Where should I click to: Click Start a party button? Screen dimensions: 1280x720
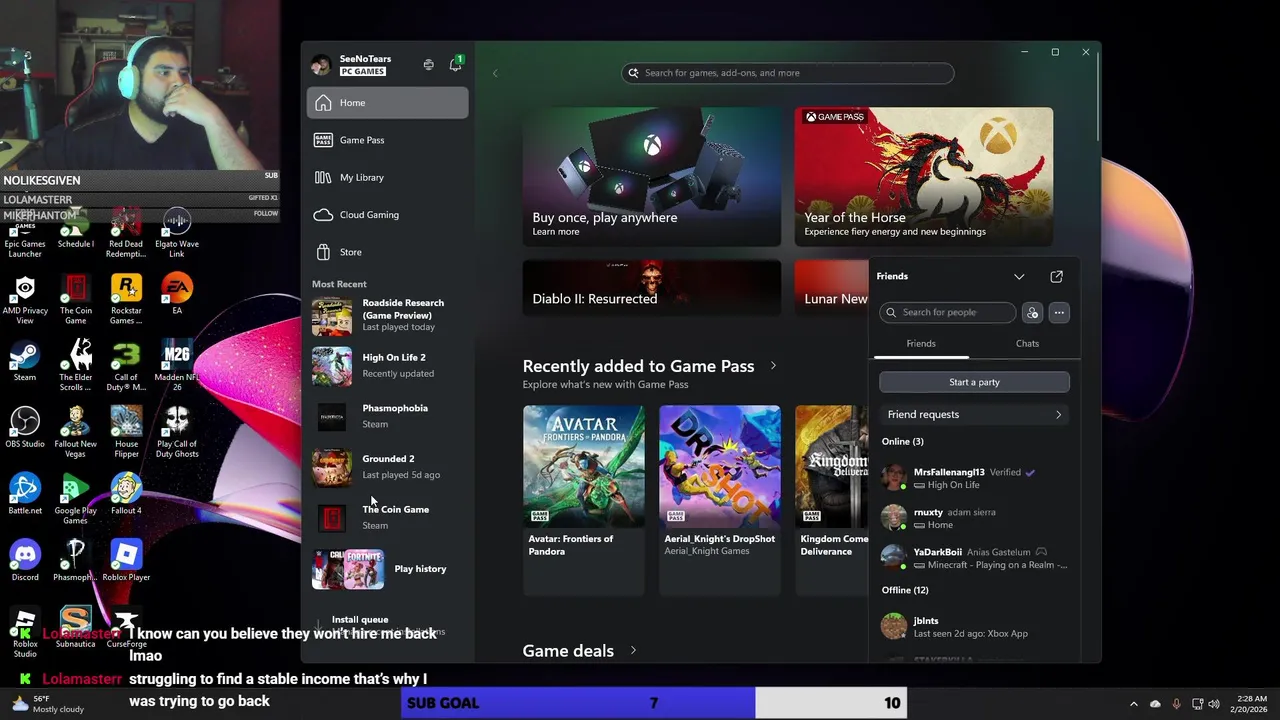point(974,382)
